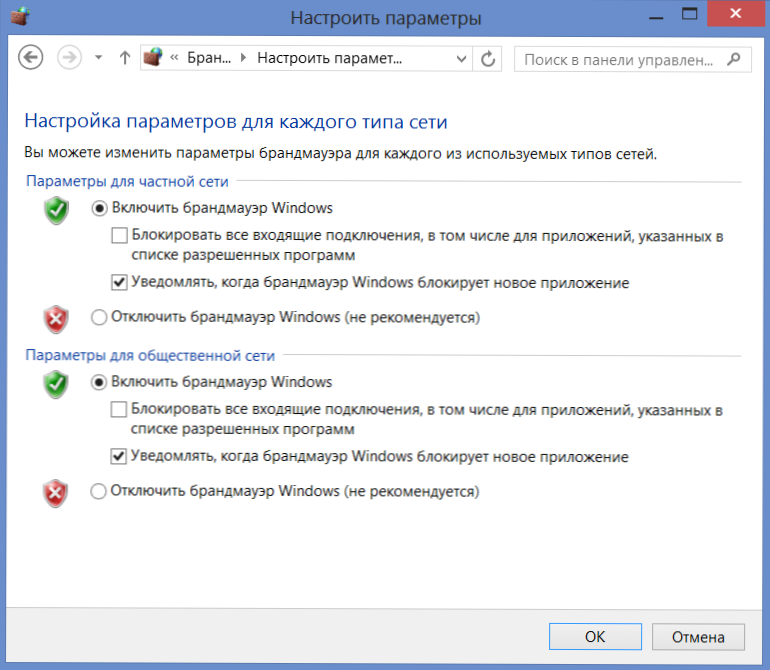The image size is (770, 670).
Task: Click green shield icon in private network section
Action: [56, 211]
